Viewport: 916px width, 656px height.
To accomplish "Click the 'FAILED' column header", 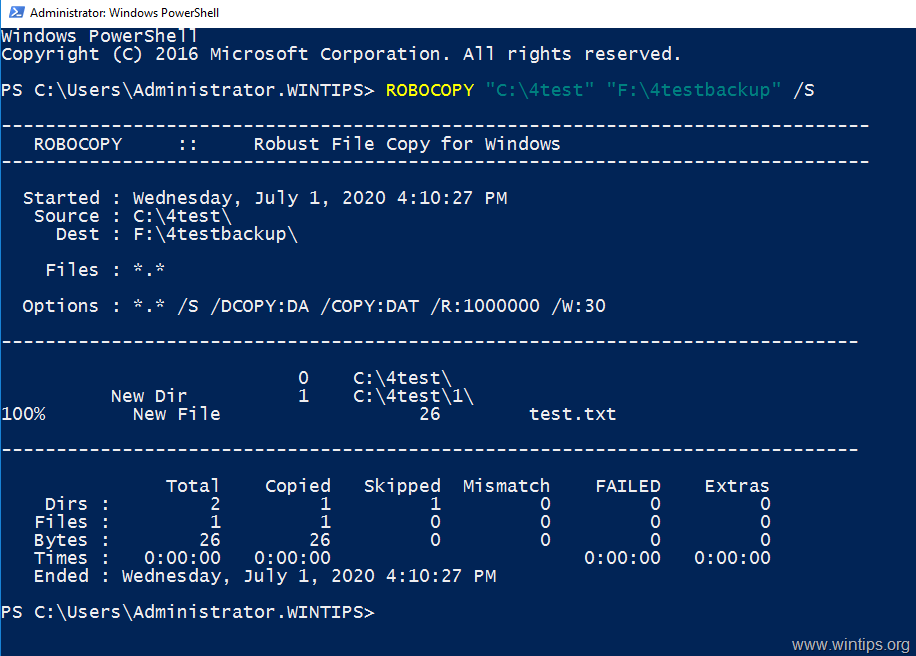I will pos(628,486).
